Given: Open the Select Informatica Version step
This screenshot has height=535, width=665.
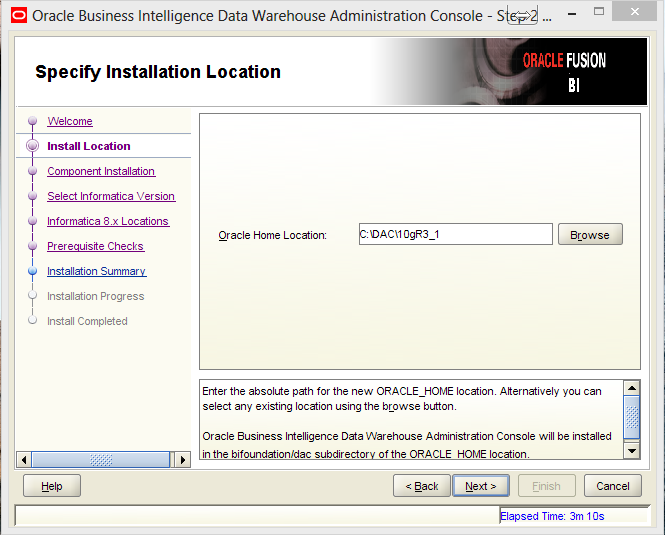Looking at the screenshot, I should pyautogui.click(x=111, y=196).
